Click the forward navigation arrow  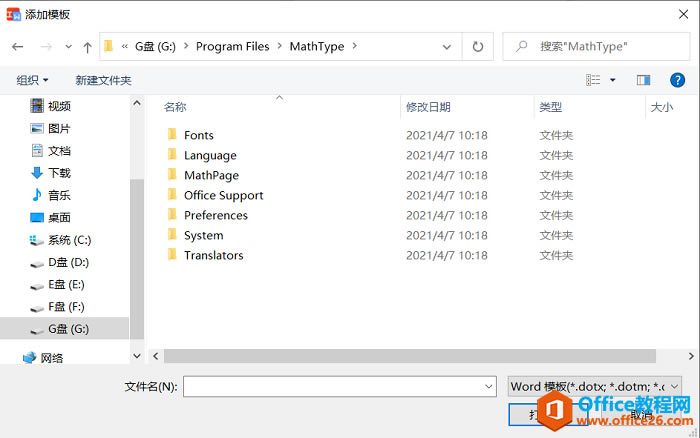[x=46, y=46]
